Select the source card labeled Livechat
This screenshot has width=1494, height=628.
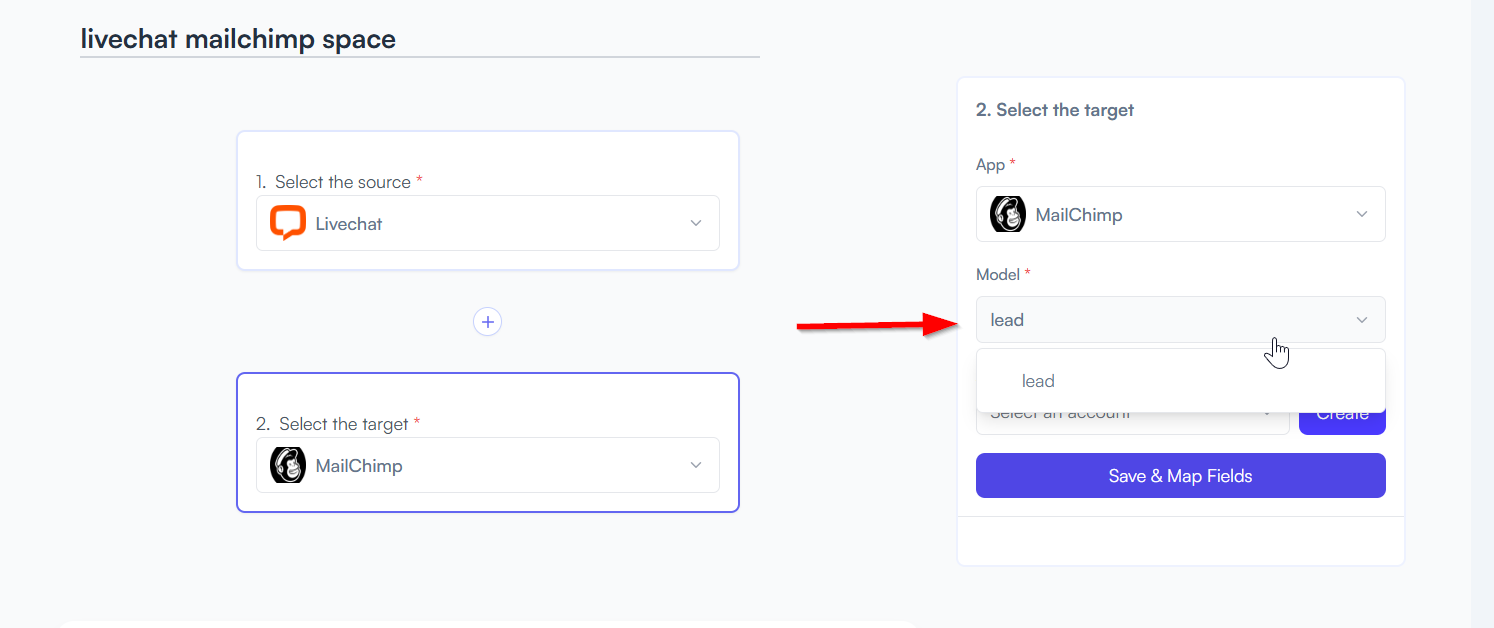click(488, 201)
